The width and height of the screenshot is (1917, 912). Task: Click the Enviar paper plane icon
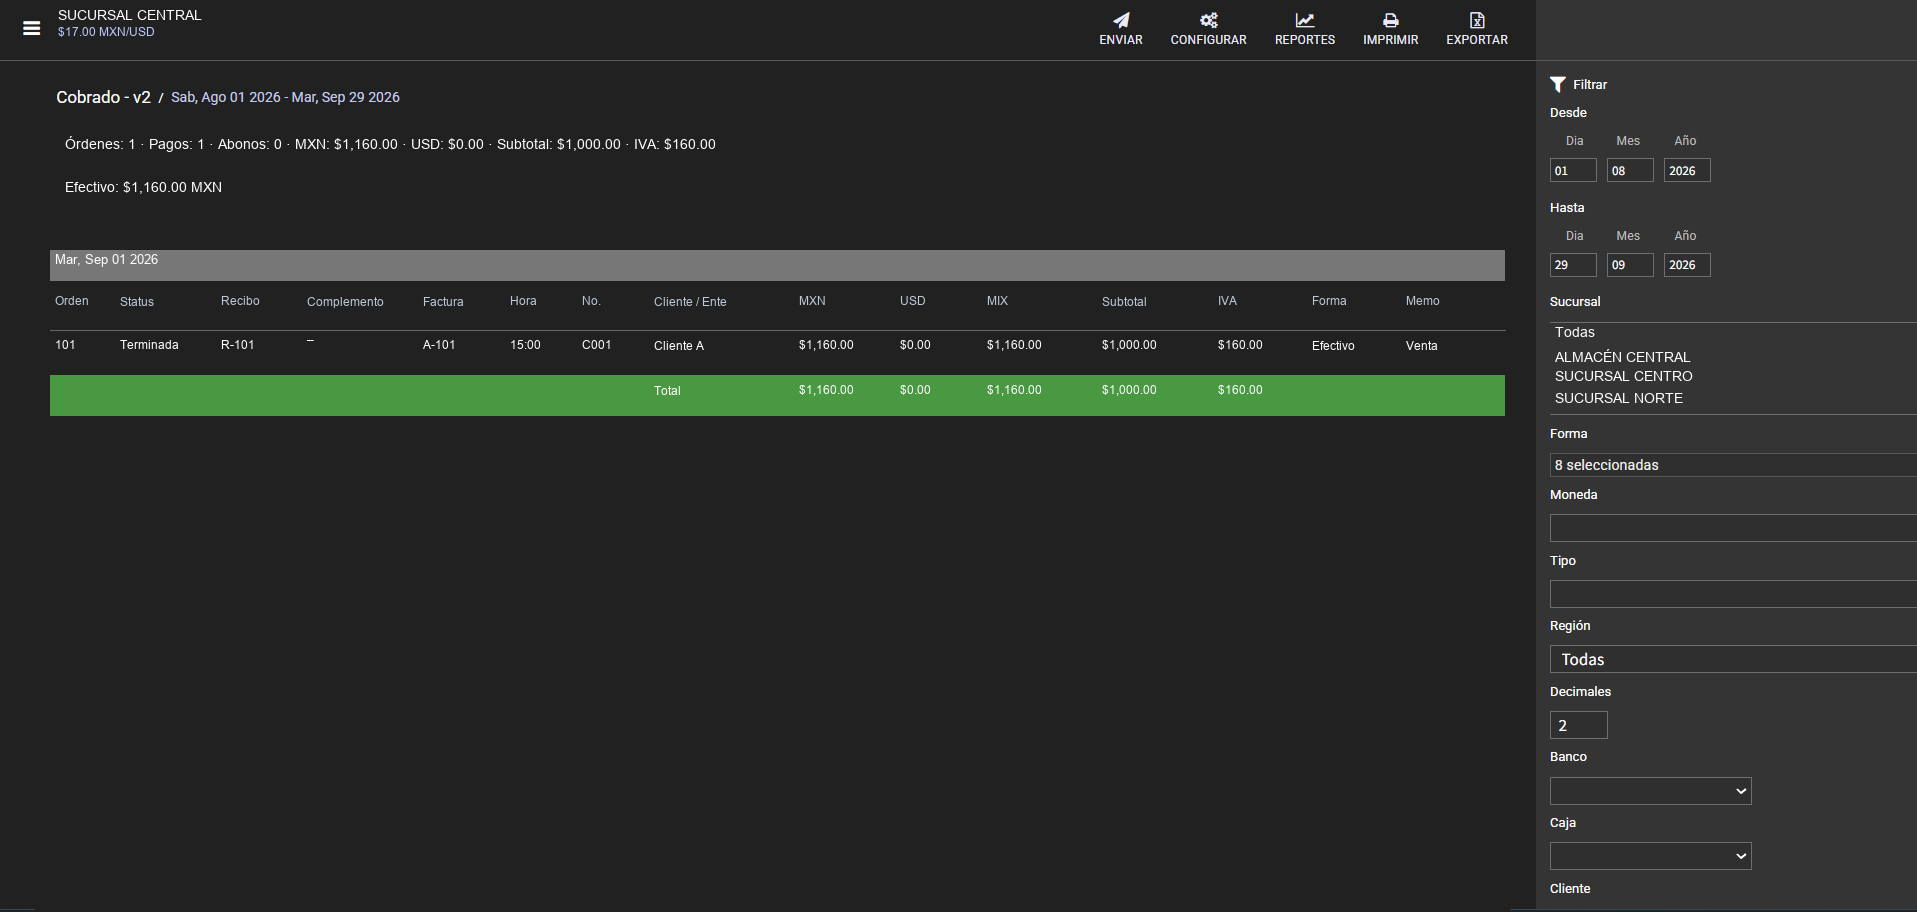click(1121, 20)
